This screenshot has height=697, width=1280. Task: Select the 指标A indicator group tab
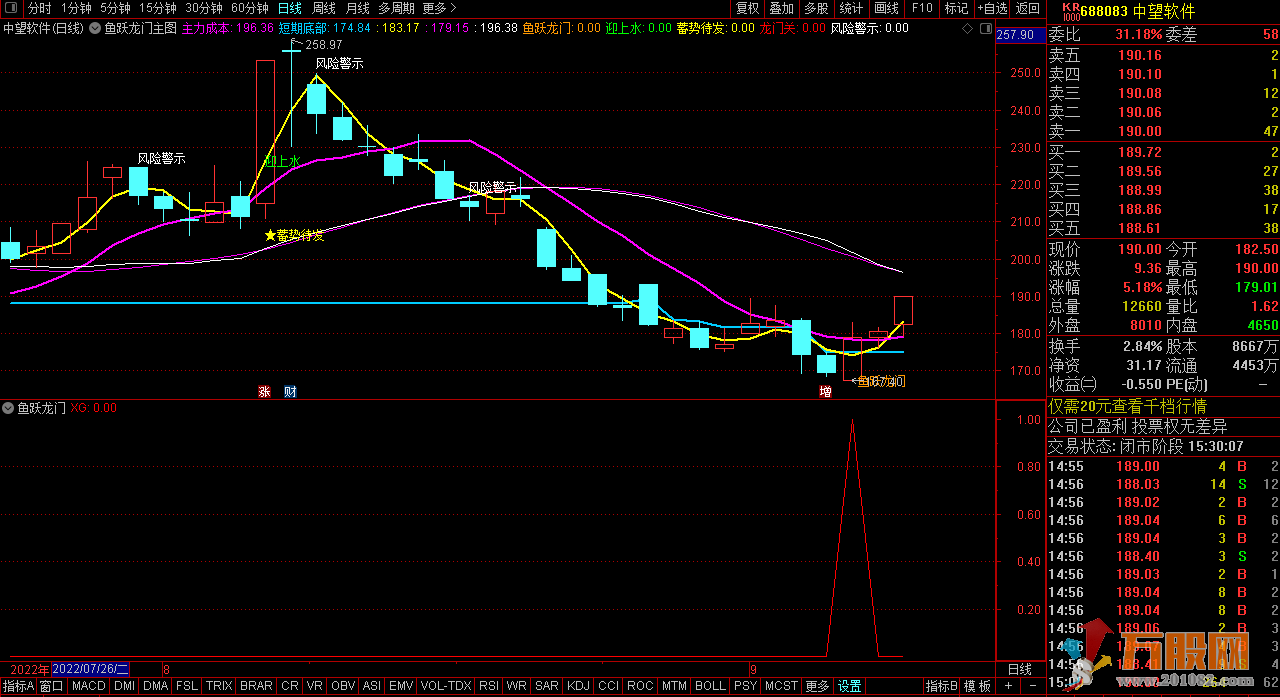(18, 686)
